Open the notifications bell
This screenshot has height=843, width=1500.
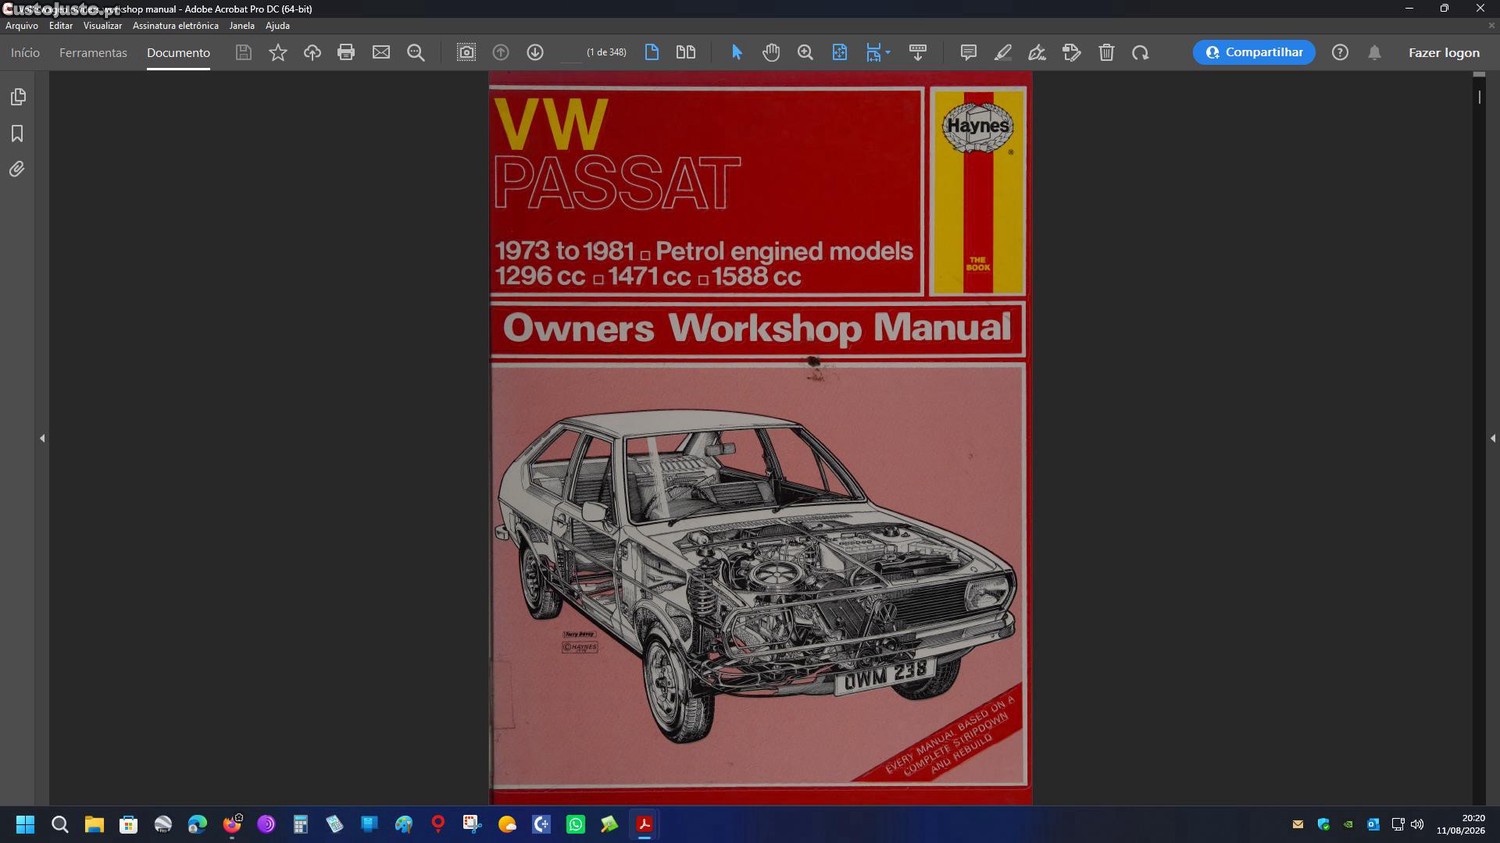coord(1375,53)
